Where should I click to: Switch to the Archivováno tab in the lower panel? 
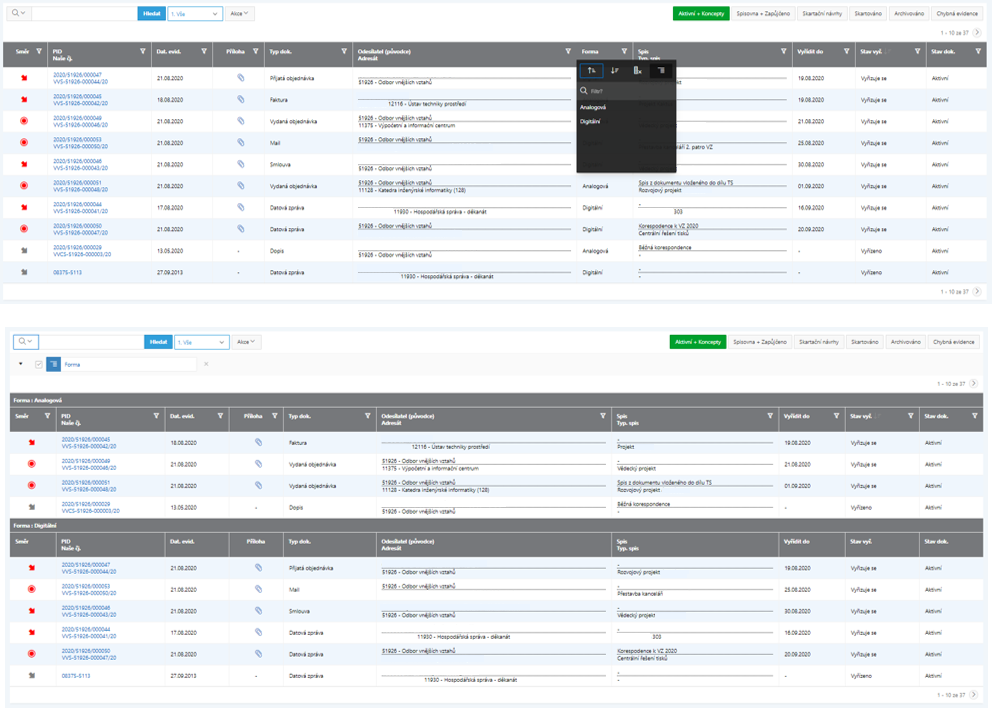906,342
